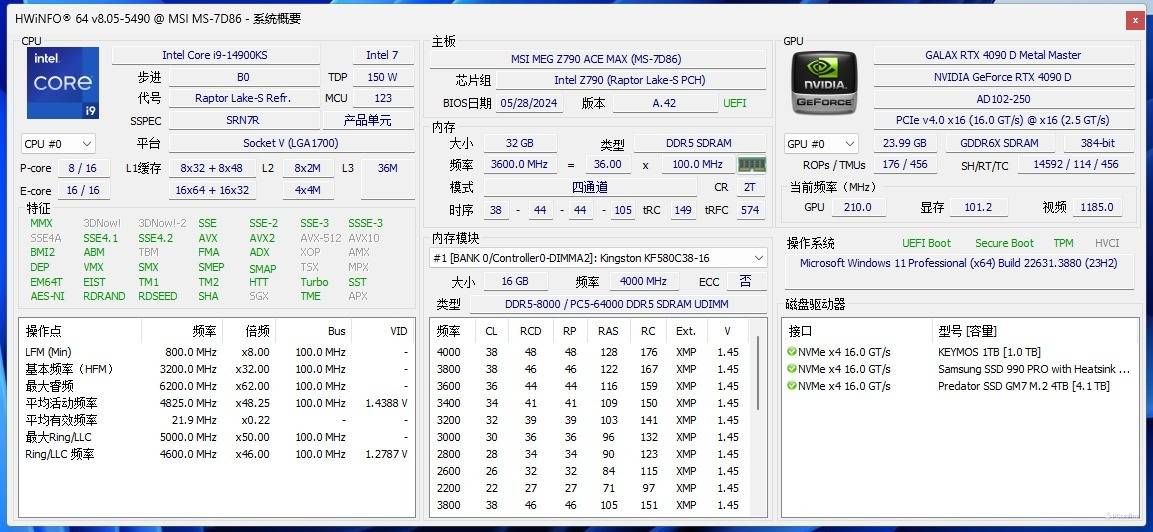Viewport: 1153px width, 532px height.
Task: Click the L3 36M cache field
Action: pos(388,179)
